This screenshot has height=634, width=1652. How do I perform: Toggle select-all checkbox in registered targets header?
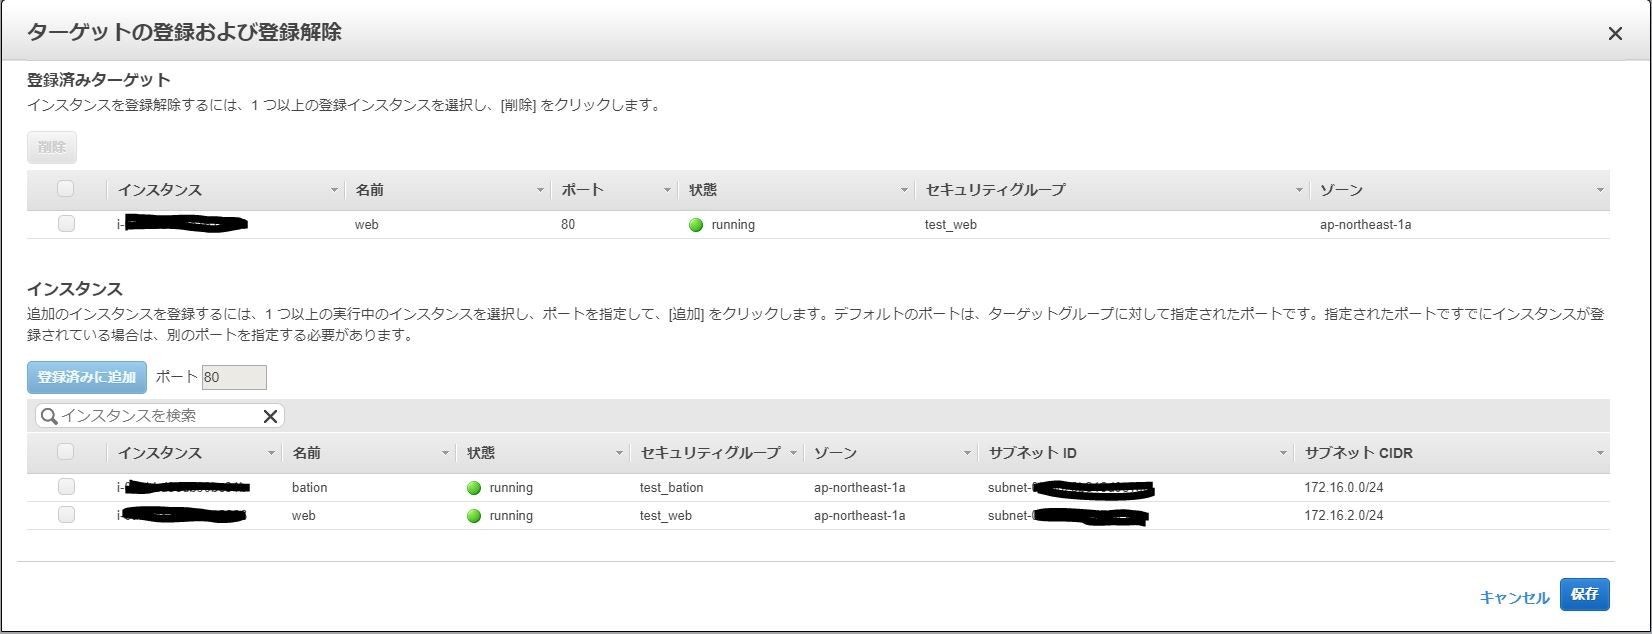point(66,189)
